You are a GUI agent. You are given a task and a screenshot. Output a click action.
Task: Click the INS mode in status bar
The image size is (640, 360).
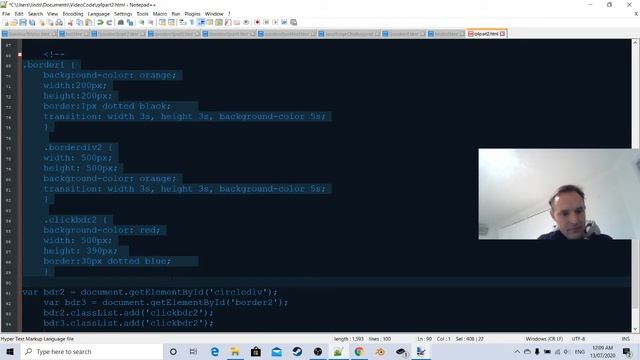(x=625, y=339)
